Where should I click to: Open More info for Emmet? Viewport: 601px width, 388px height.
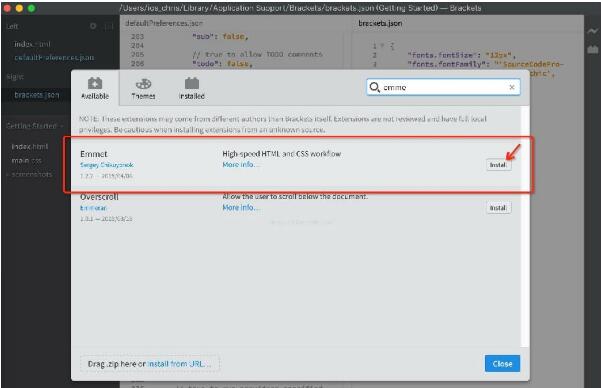click(241, 164)
